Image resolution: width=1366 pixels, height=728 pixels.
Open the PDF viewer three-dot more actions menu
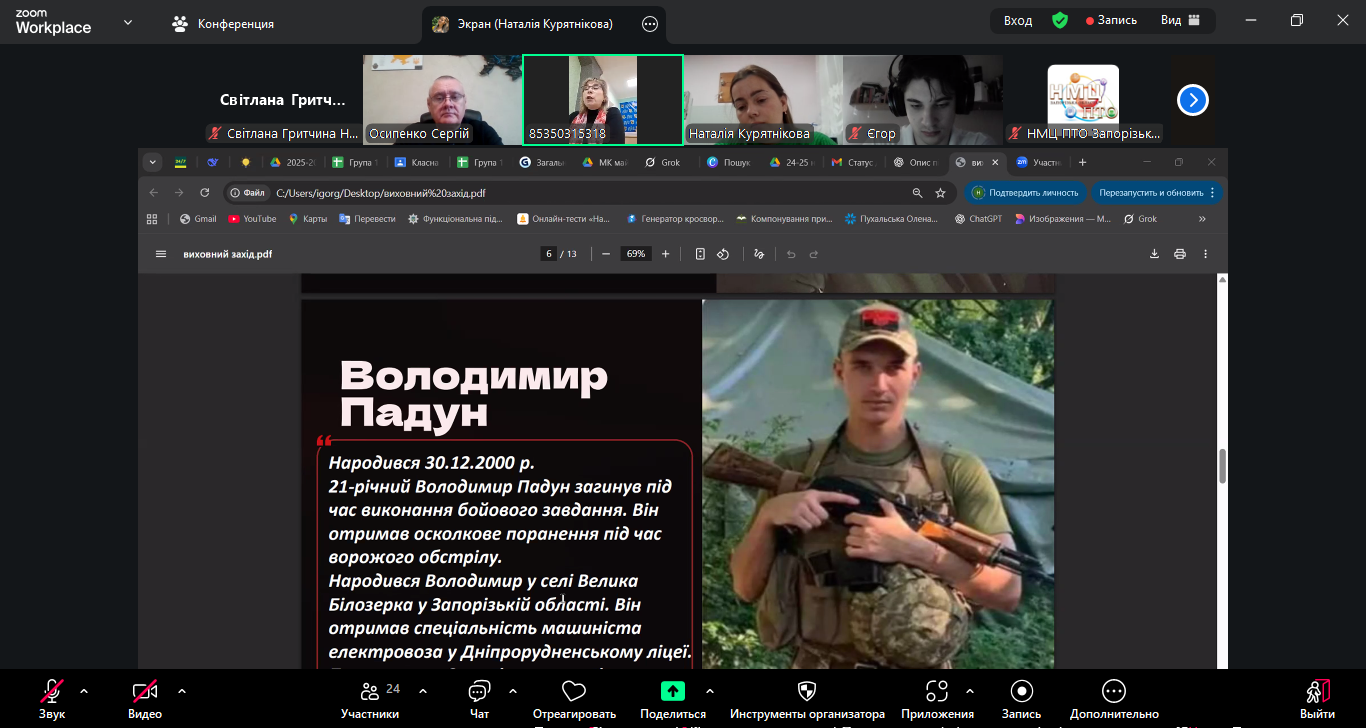1206,254
